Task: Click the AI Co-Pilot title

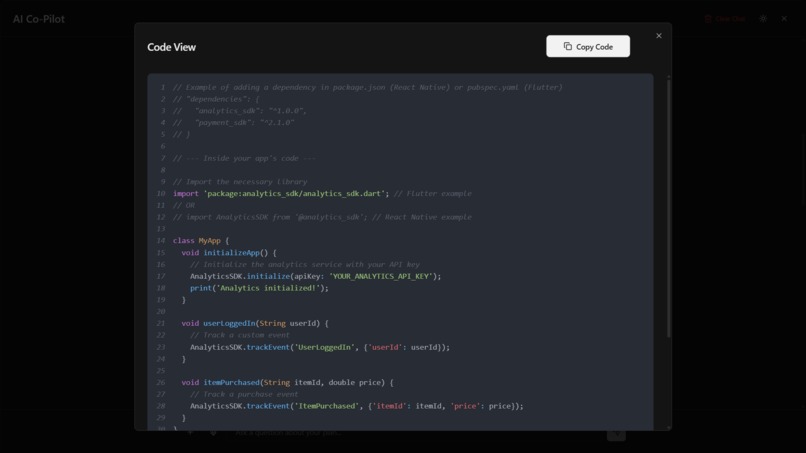Action: [x=39, y=19]
